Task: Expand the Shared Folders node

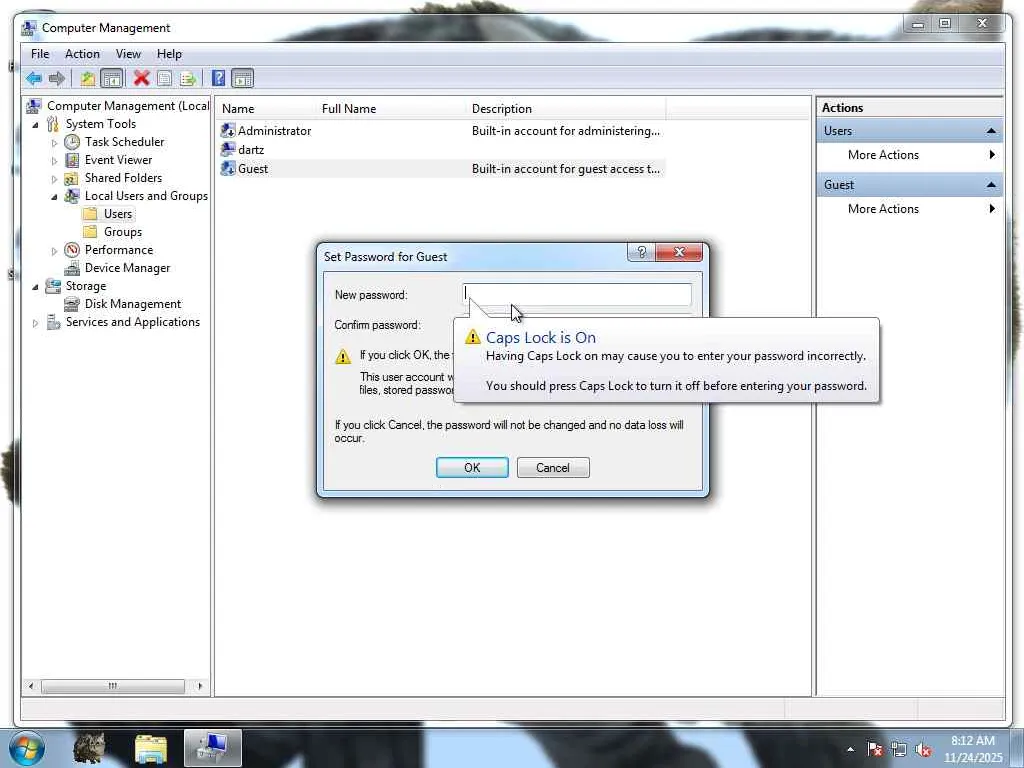Action: [54, 178]
